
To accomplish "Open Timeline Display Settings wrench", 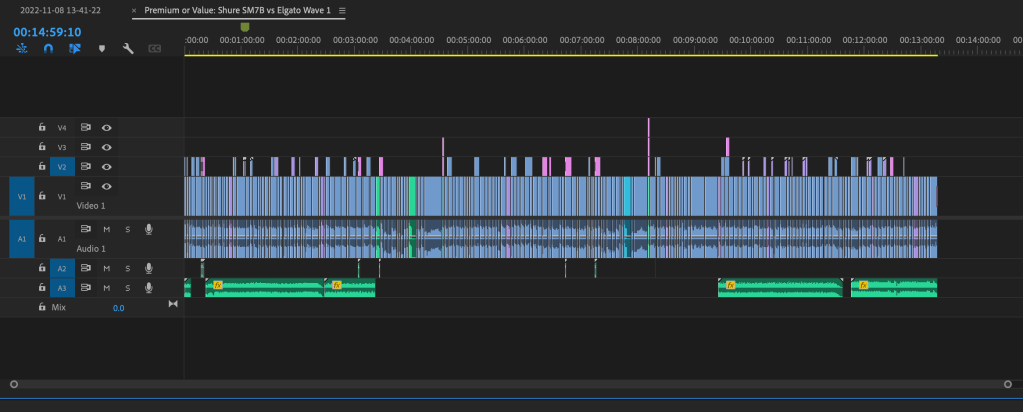I will pos(128,48).
